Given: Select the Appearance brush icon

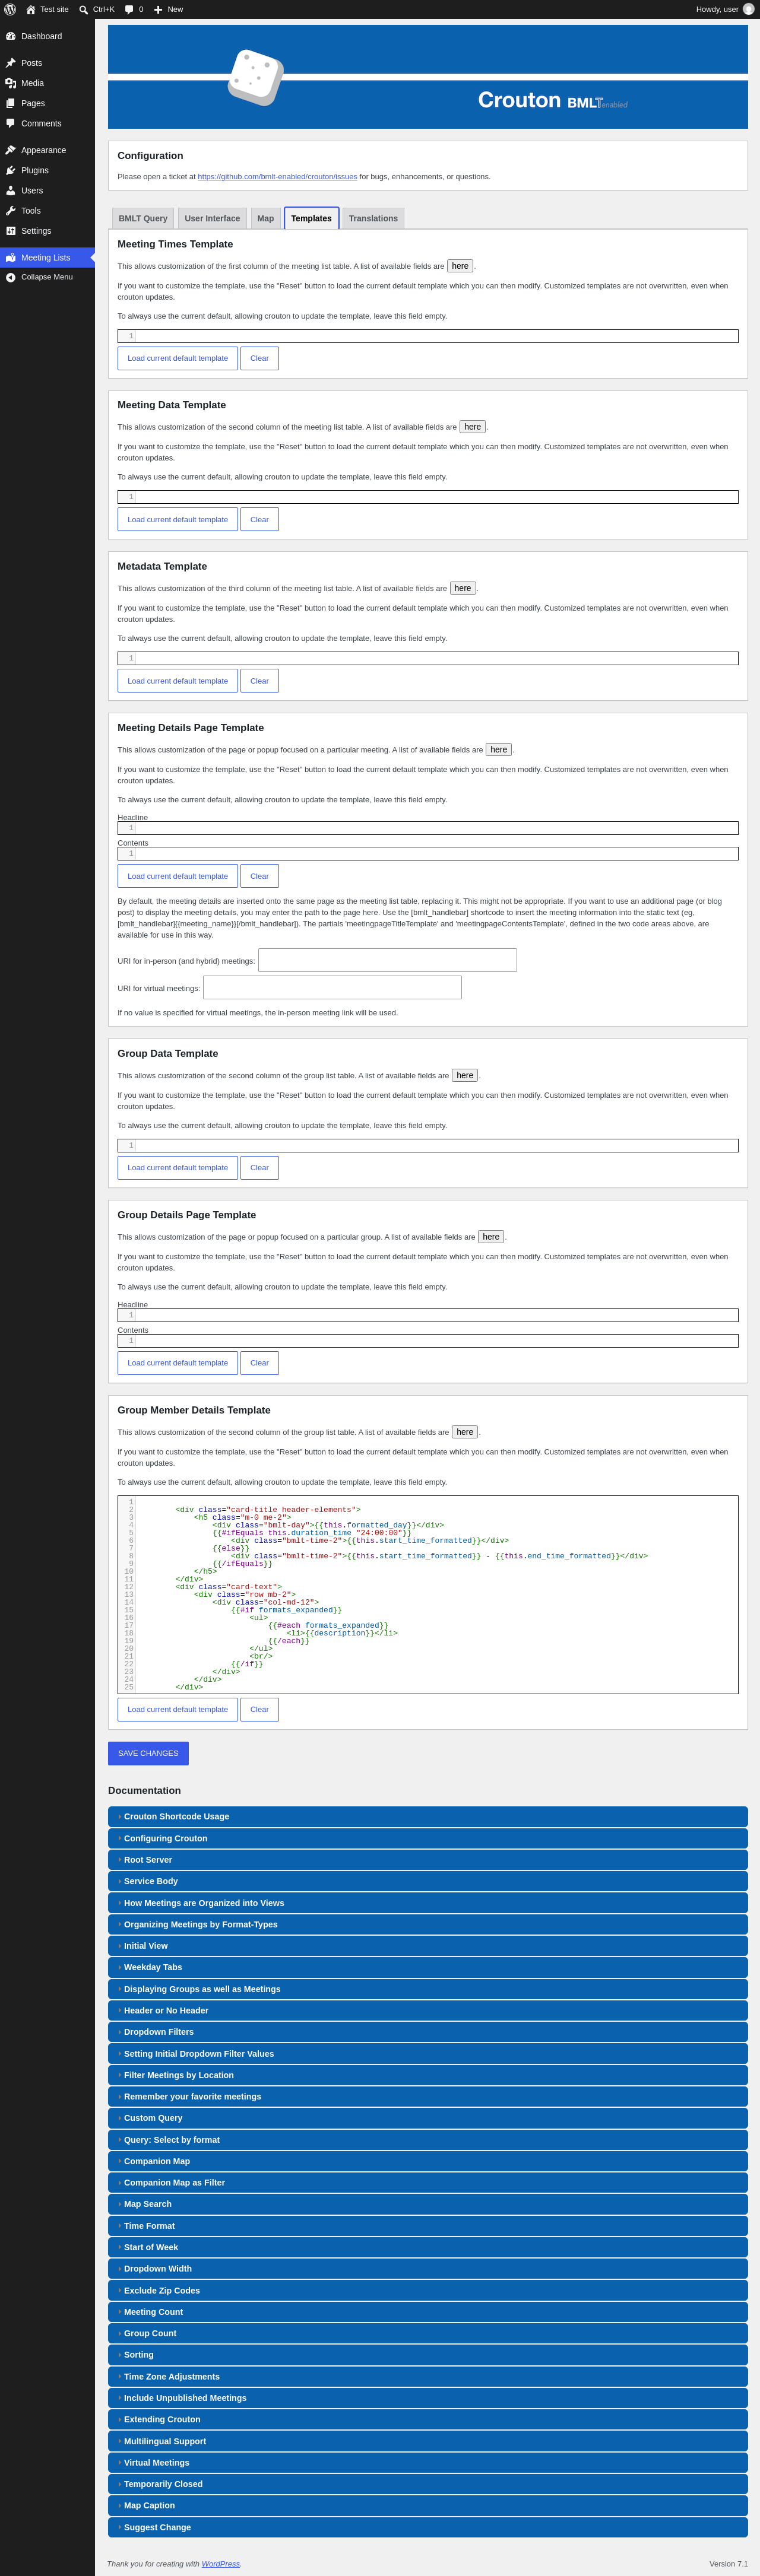Looking at the screenshot, I should (11, 150).
